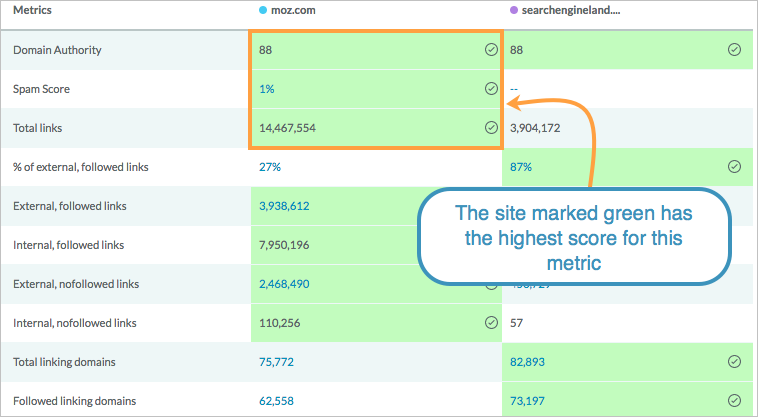The width and height of the screenshot is (758, 417).
Task: Click the Internal, nofollowed links row label
Action: pos(74,323)
